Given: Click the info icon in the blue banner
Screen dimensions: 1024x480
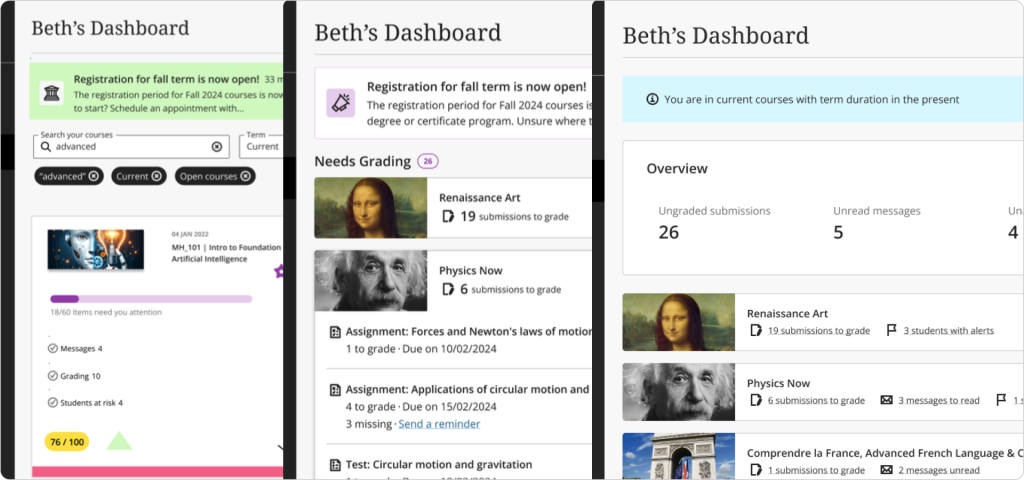Looking at the screenshot, I should point(652,100).
